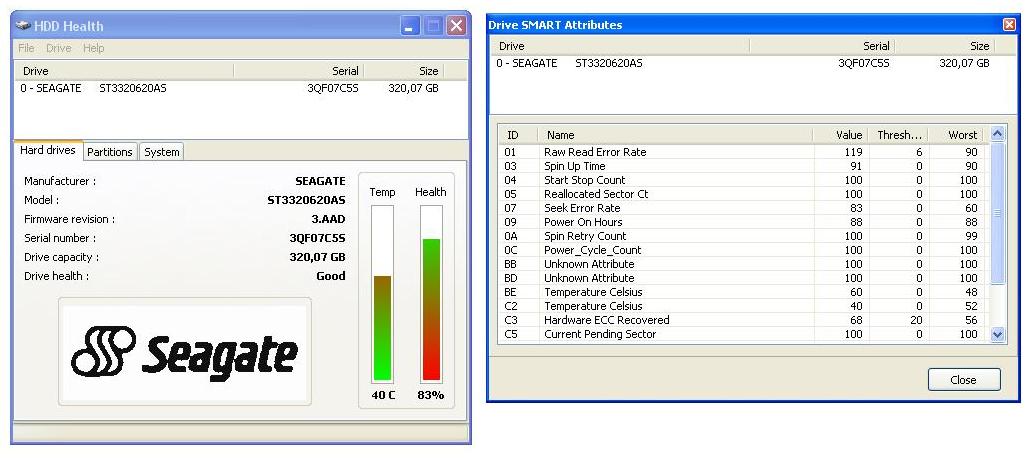Open the Drive menu in HDD Health
Viewport: 1030px width, 462px height.
coord(58,48)
